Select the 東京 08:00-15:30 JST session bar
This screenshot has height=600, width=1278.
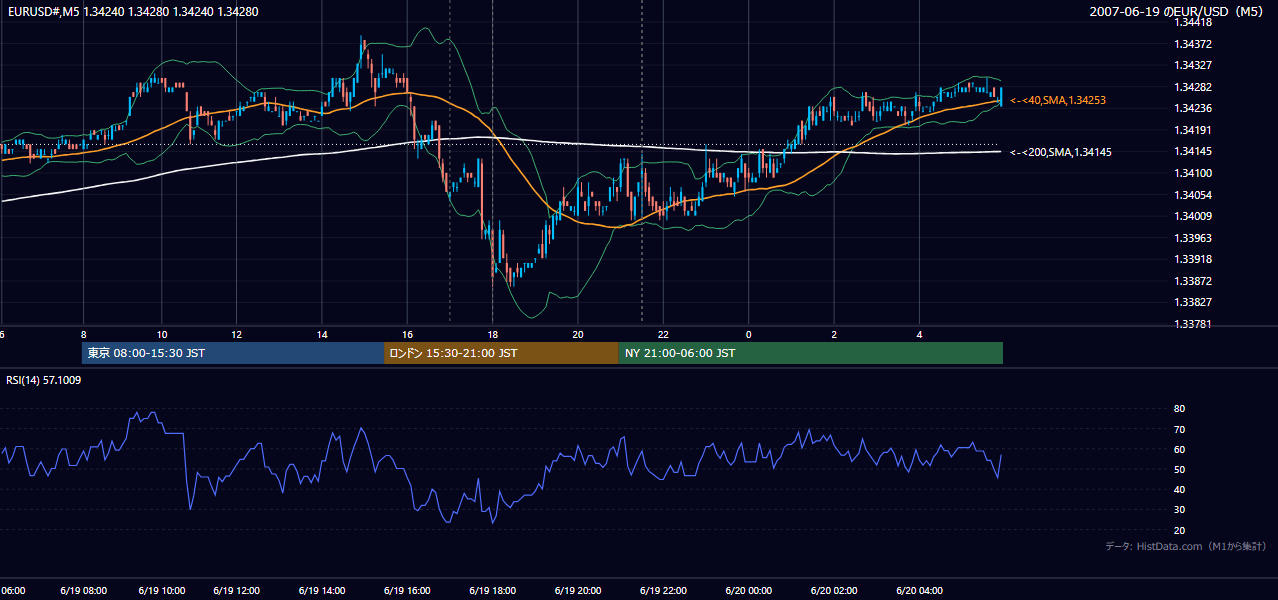click(233, 353)
